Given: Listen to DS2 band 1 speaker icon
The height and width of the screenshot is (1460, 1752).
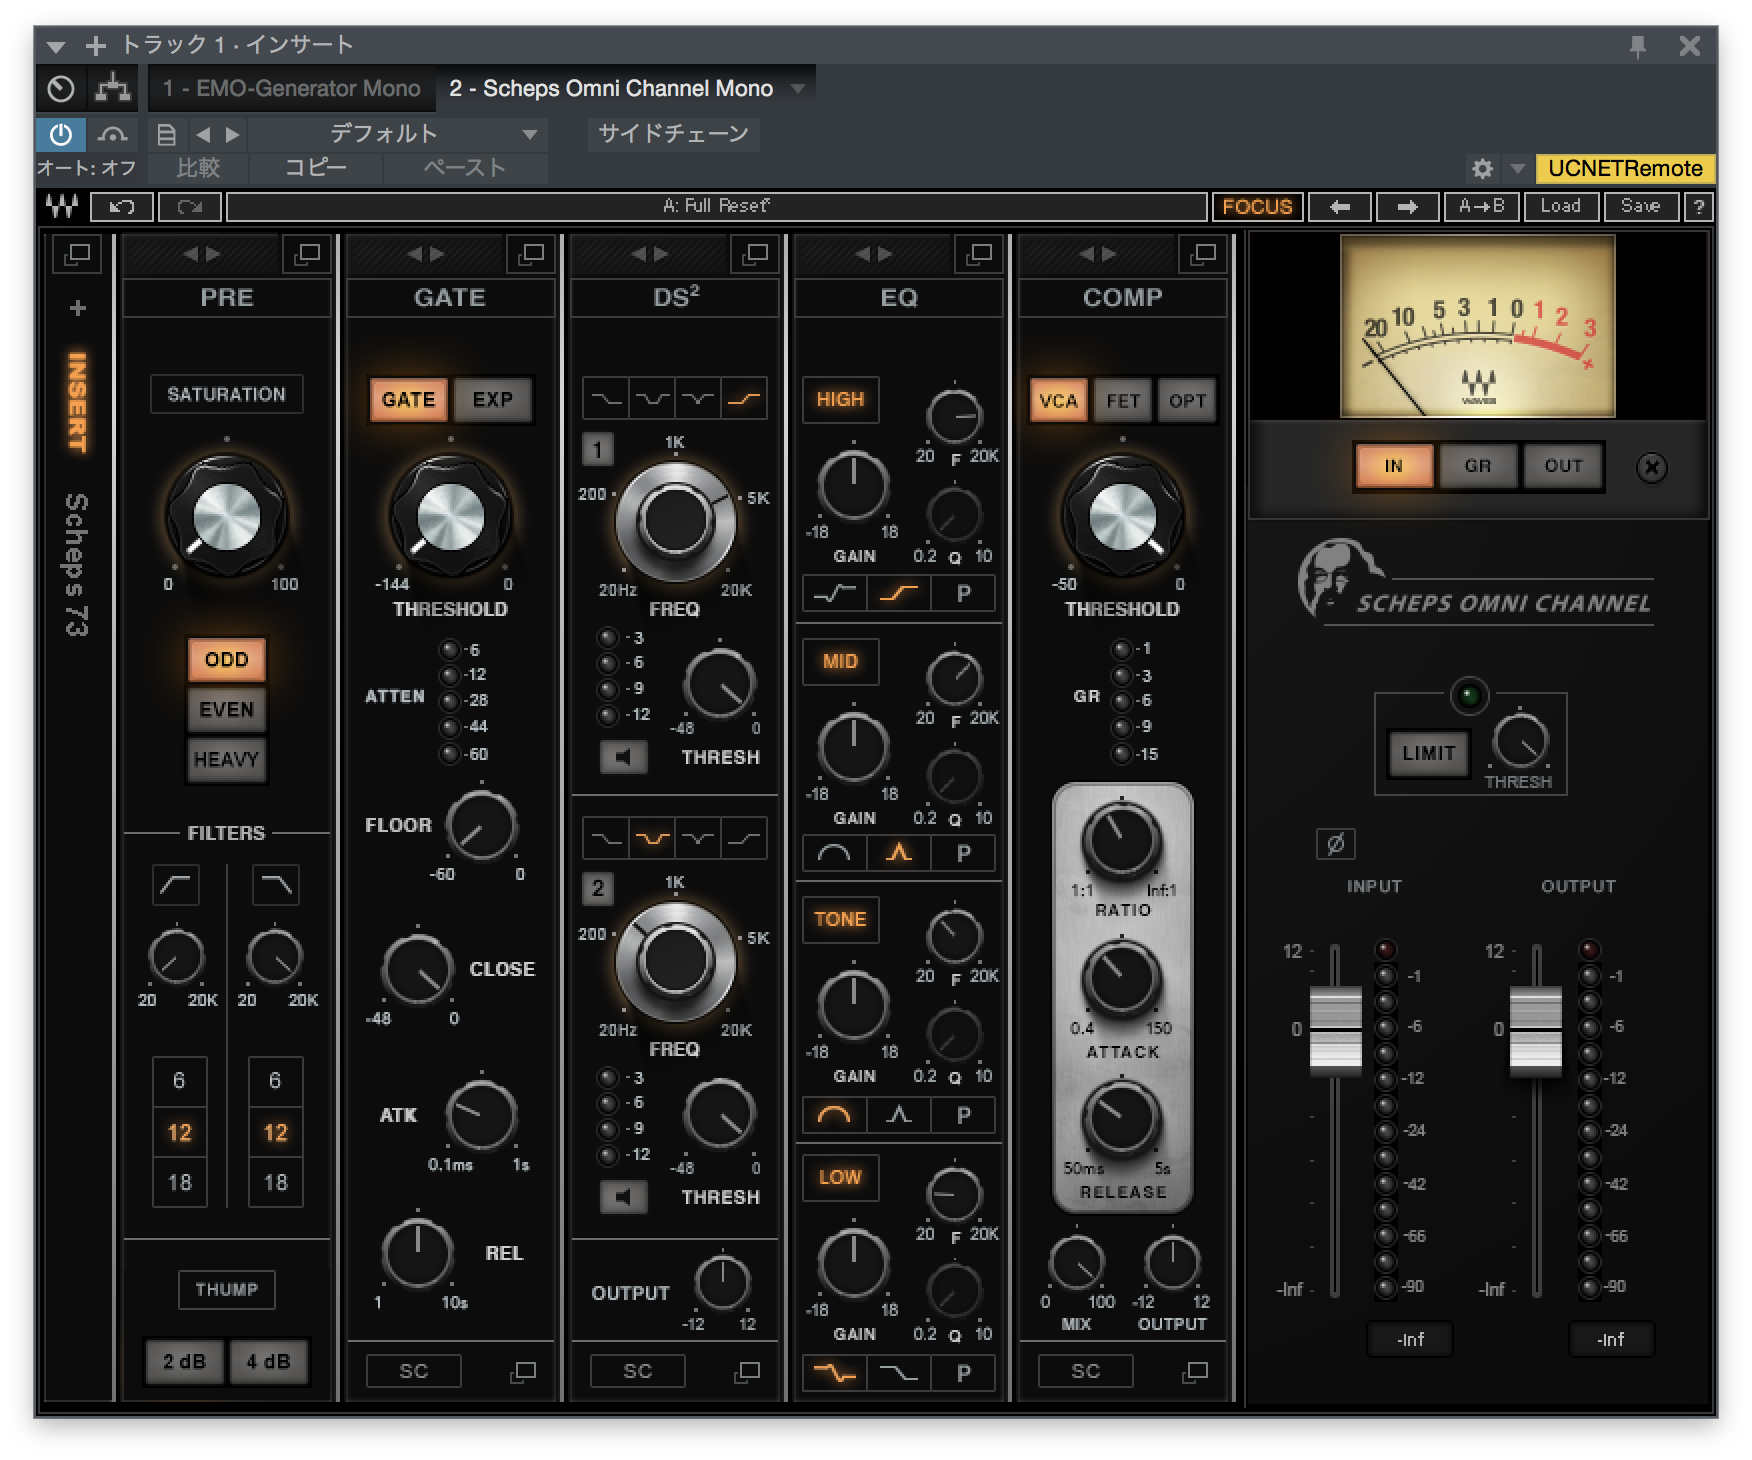Looking at the screenshot, I should coord(623,757).
